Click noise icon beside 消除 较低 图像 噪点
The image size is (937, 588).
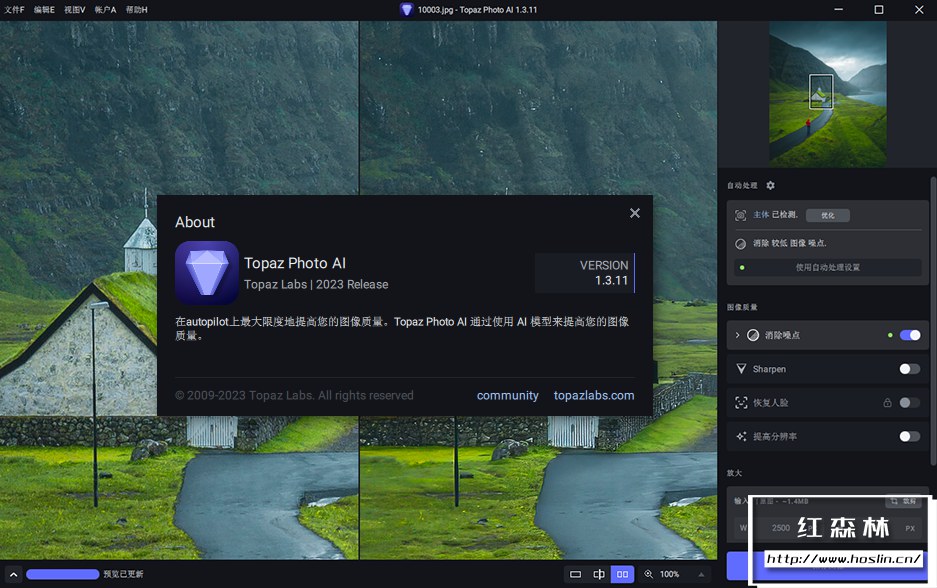point(740,243)
